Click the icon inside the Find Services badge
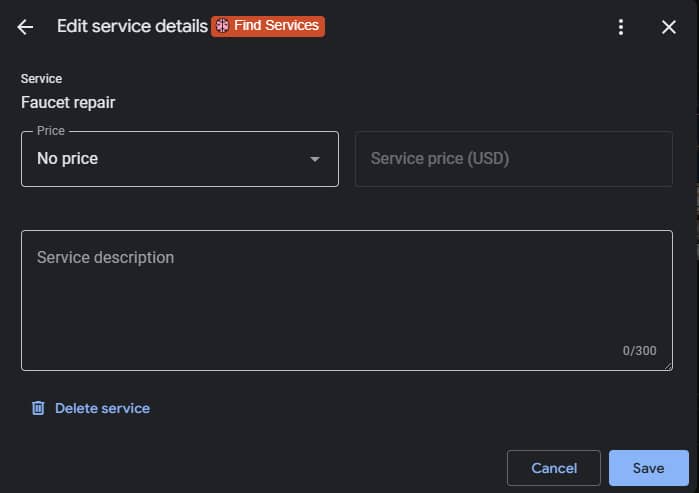This screenshot has height=493, width=699. point(222,26)
